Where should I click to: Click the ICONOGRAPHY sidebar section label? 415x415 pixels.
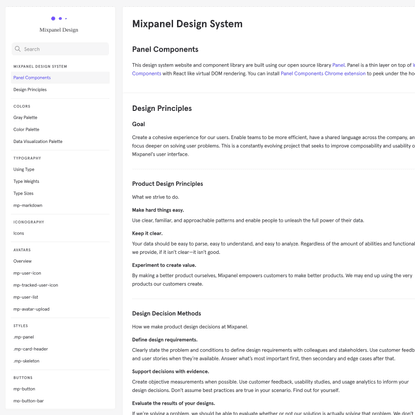[x=29, y=222]
